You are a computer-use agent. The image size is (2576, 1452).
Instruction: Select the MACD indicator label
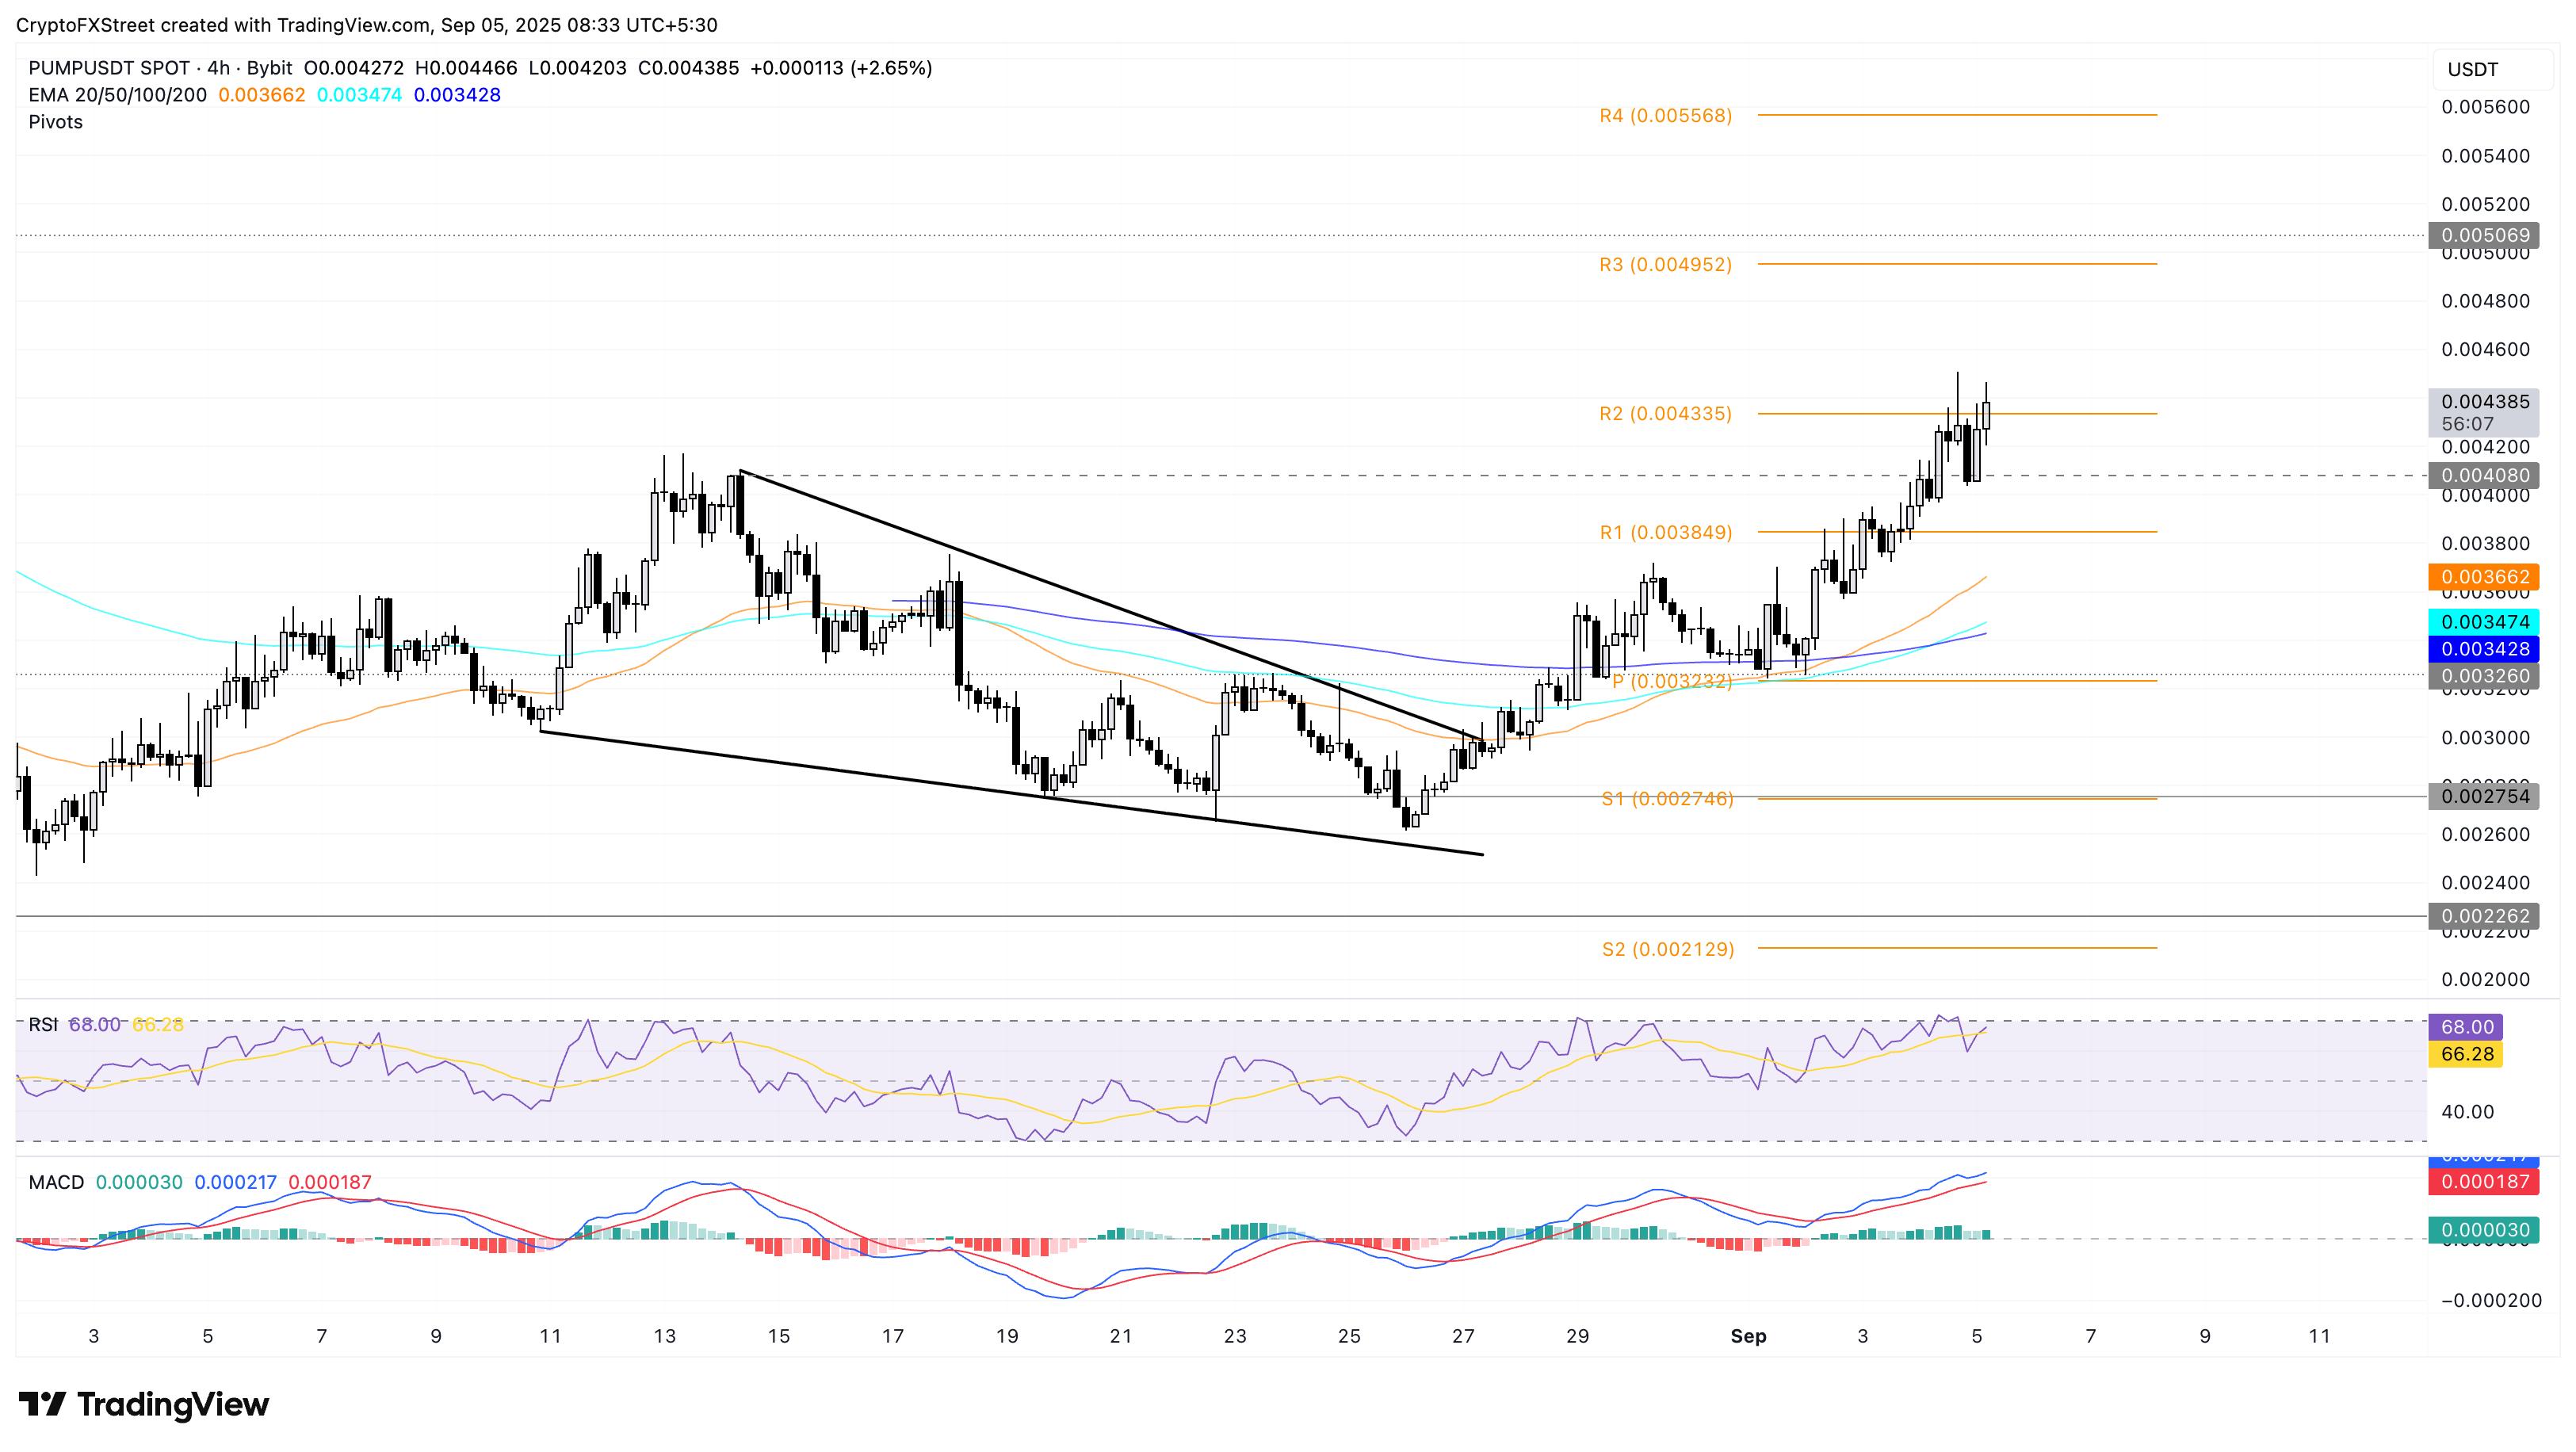[x=56, y=1182]
